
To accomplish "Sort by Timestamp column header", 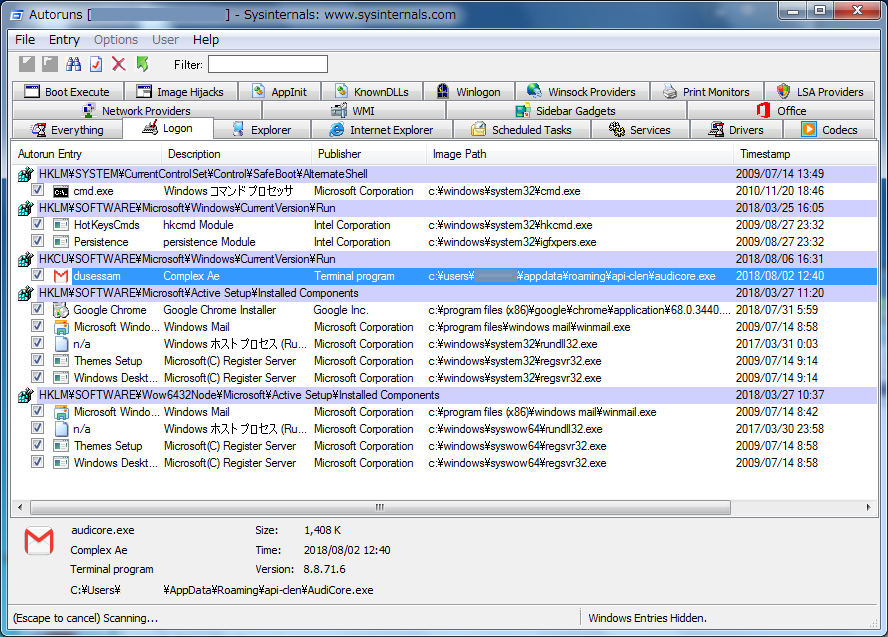I will click(x=805, y=154).
